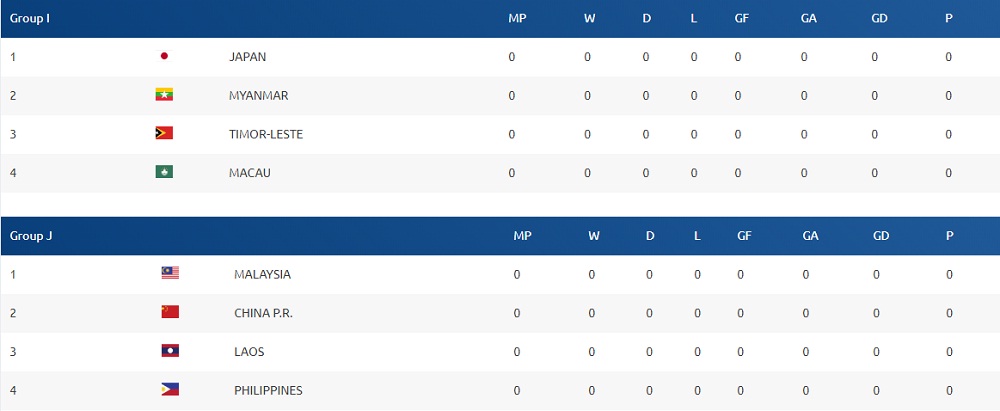Viewport: 1000px width, 411px height.
Task: Open the MALAYSIA team link
Action: pyautogui.click(x=262, y=274)
